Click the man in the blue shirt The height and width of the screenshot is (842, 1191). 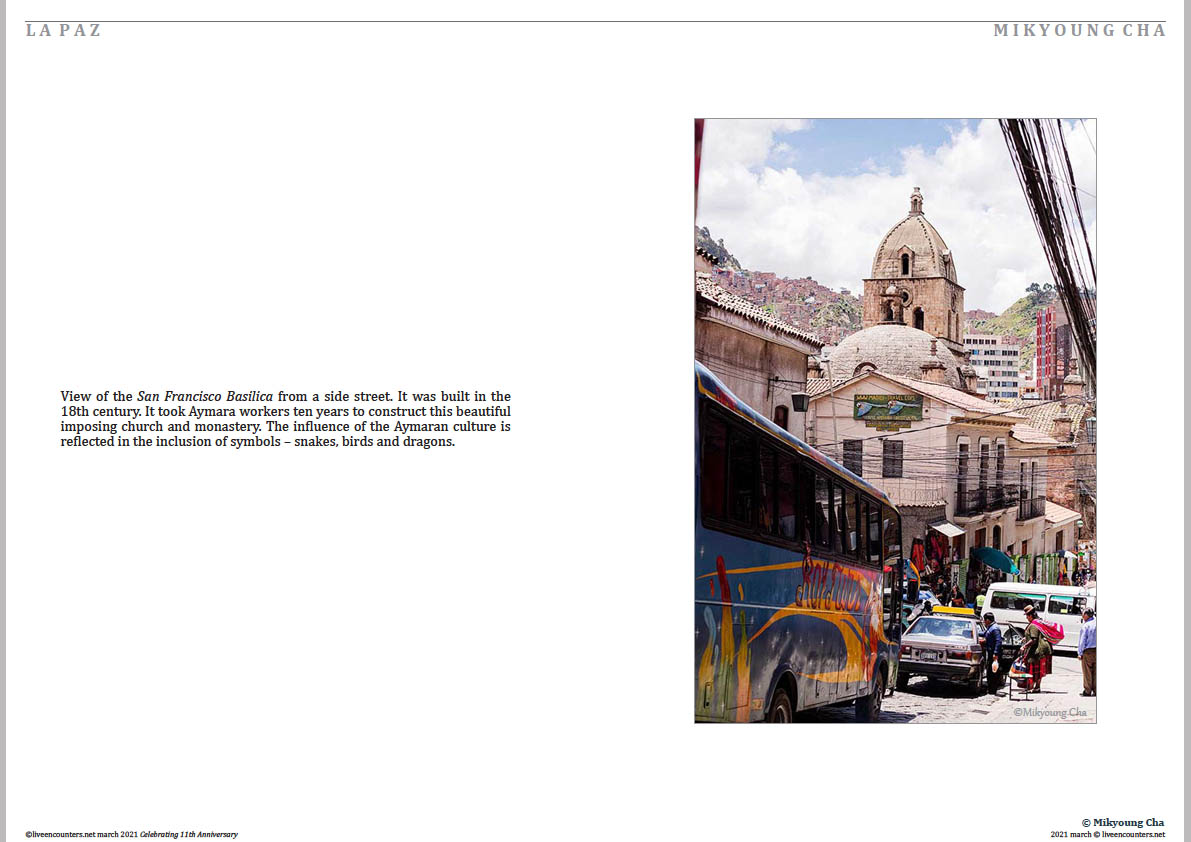[1087, 650]
